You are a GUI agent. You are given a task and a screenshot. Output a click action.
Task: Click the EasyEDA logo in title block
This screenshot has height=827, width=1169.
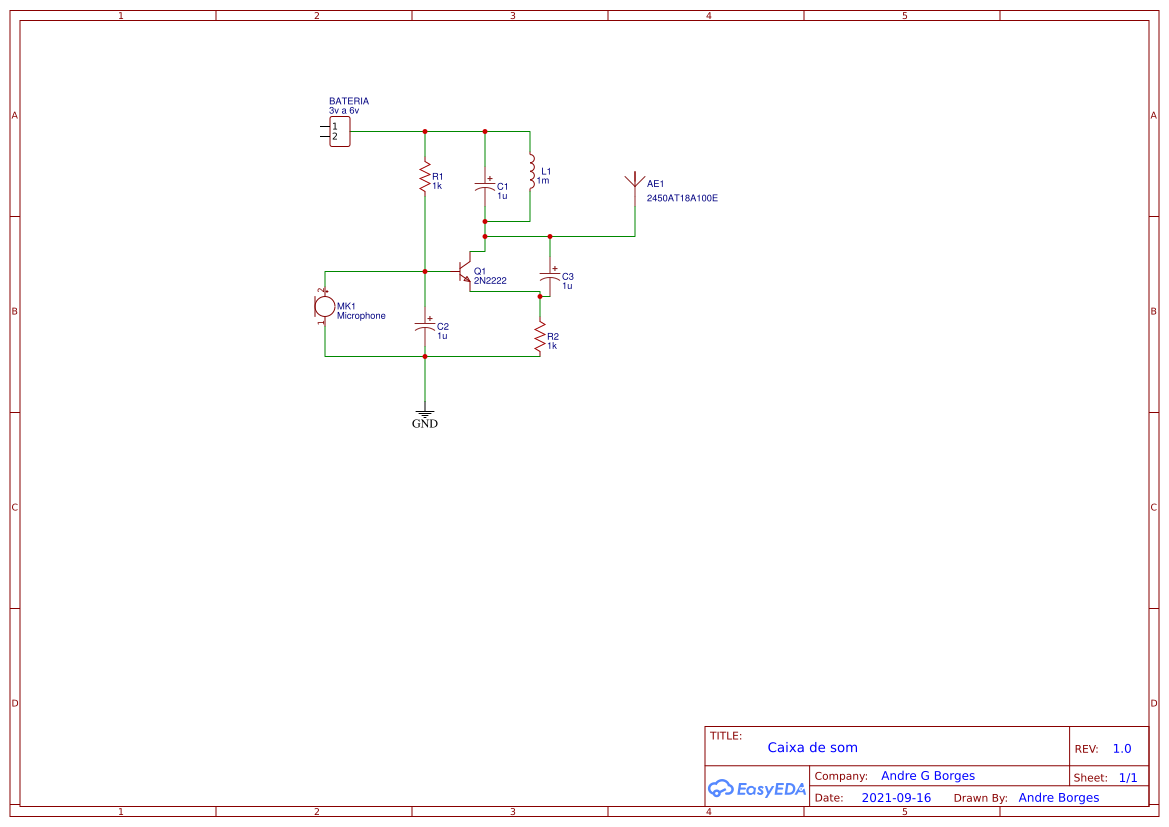pyautogui.click(x=757, y=788)
